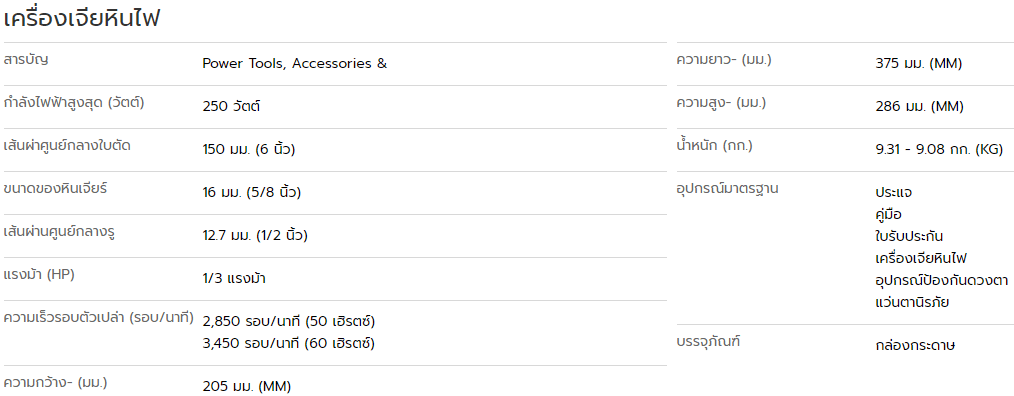Click the 9.31 - 9.08 กก. weight value
The height and width of the screenshot is (396, 1014).
[x=939, y=149]
